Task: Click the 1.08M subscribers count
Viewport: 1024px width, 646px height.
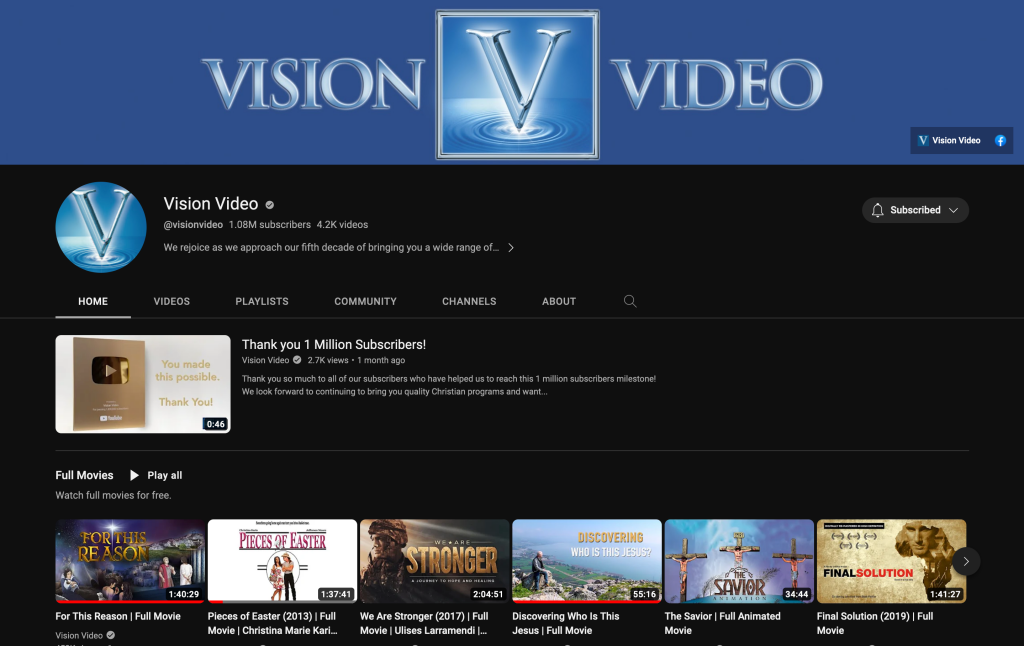Action: [x=270, y=225]
